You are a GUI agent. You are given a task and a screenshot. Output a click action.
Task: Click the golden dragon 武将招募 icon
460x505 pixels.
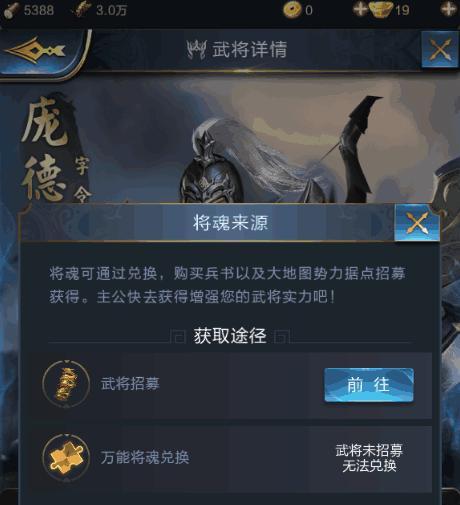click(66, 384)
